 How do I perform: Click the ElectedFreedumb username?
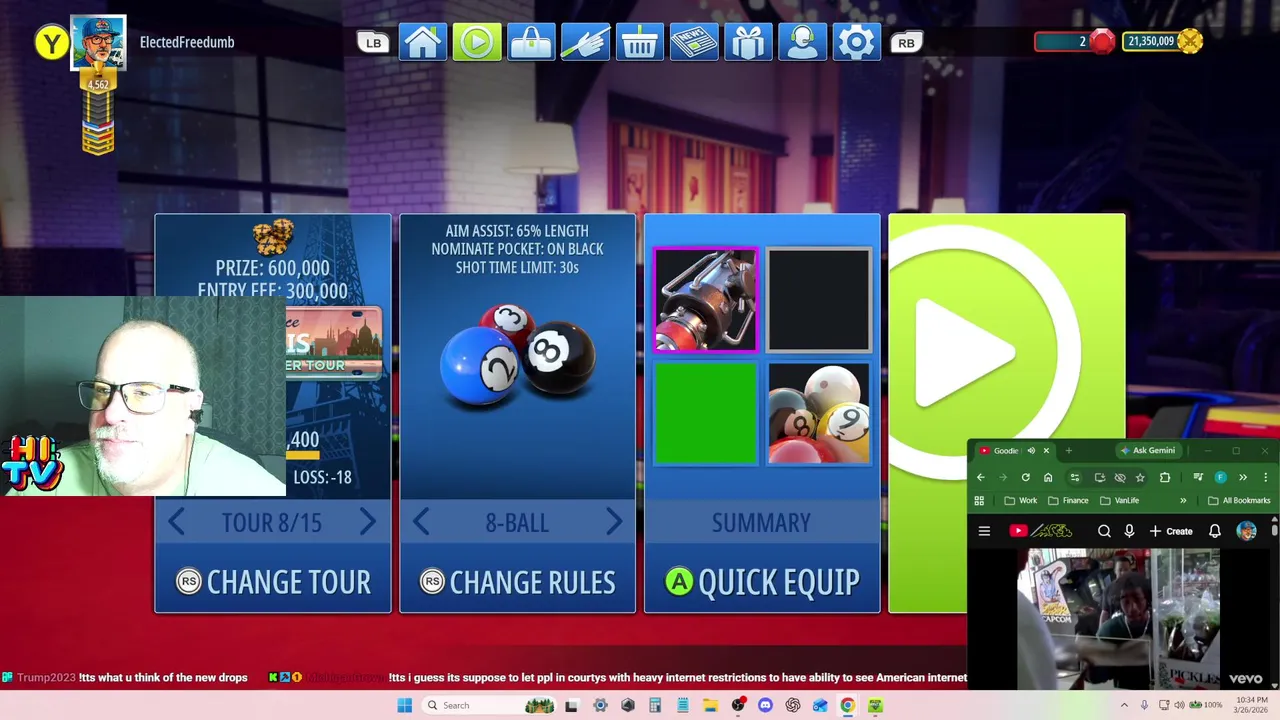pos(187,42)
